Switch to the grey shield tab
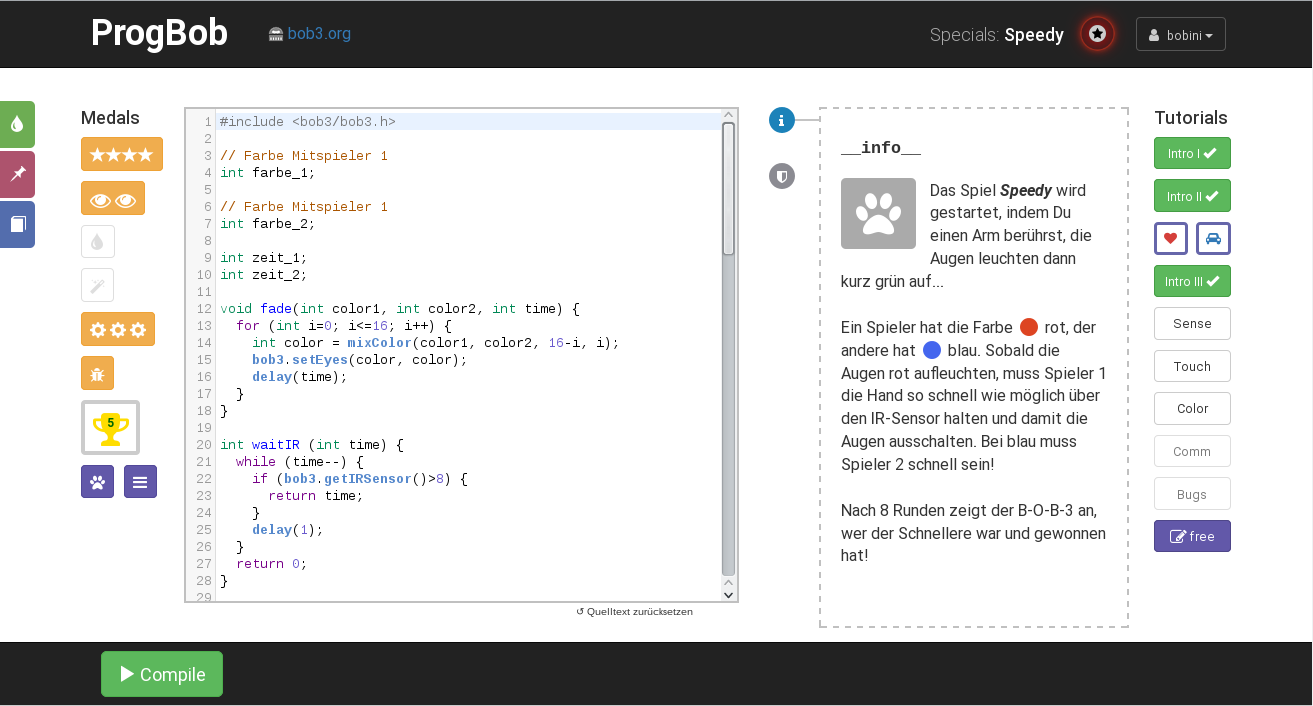 782,176
